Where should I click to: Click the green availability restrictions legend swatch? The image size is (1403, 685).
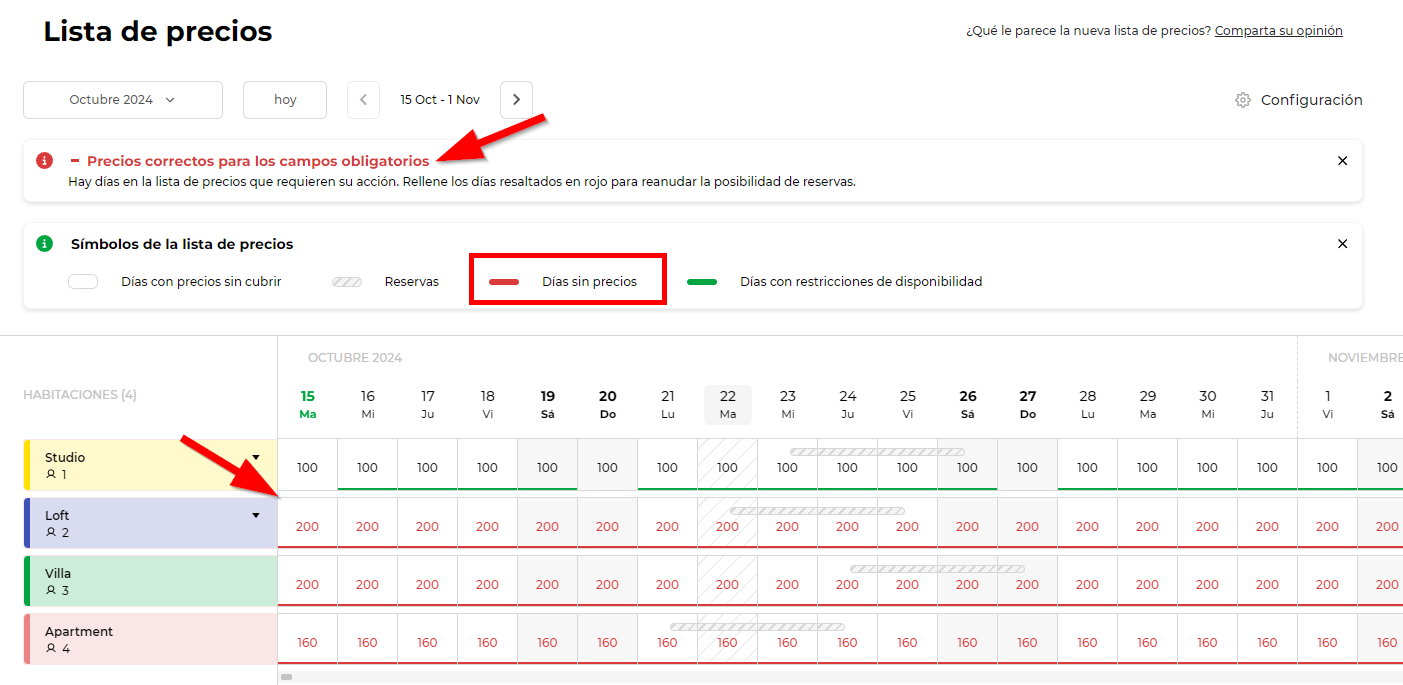pyautogui.click(x=702, y=282)
